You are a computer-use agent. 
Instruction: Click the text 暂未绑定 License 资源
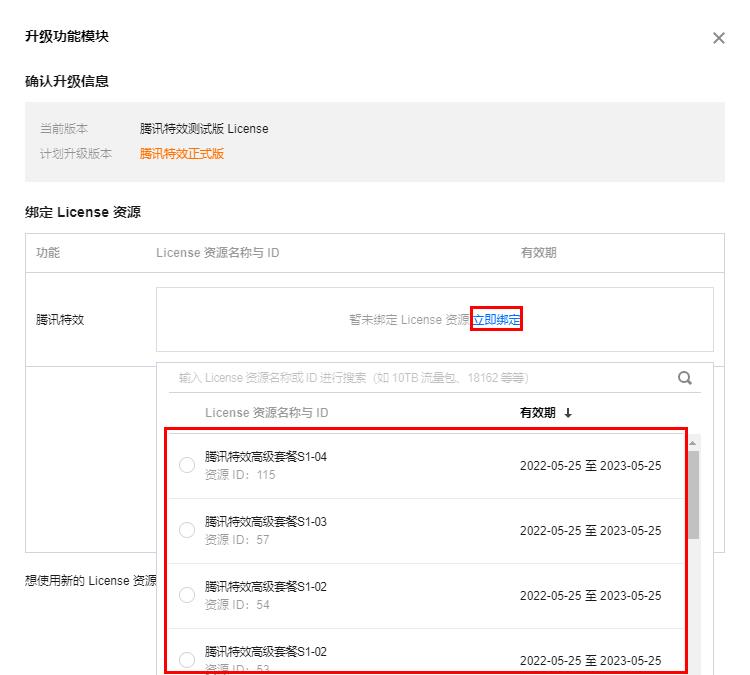coord(409,319)
